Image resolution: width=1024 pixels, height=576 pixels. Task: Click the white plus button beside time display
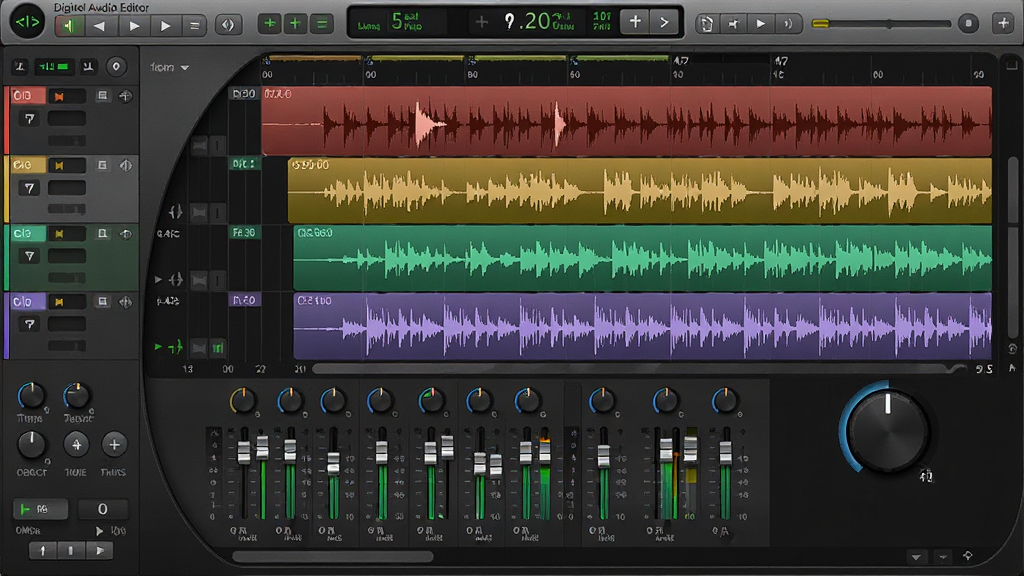[x=635, y=22]
